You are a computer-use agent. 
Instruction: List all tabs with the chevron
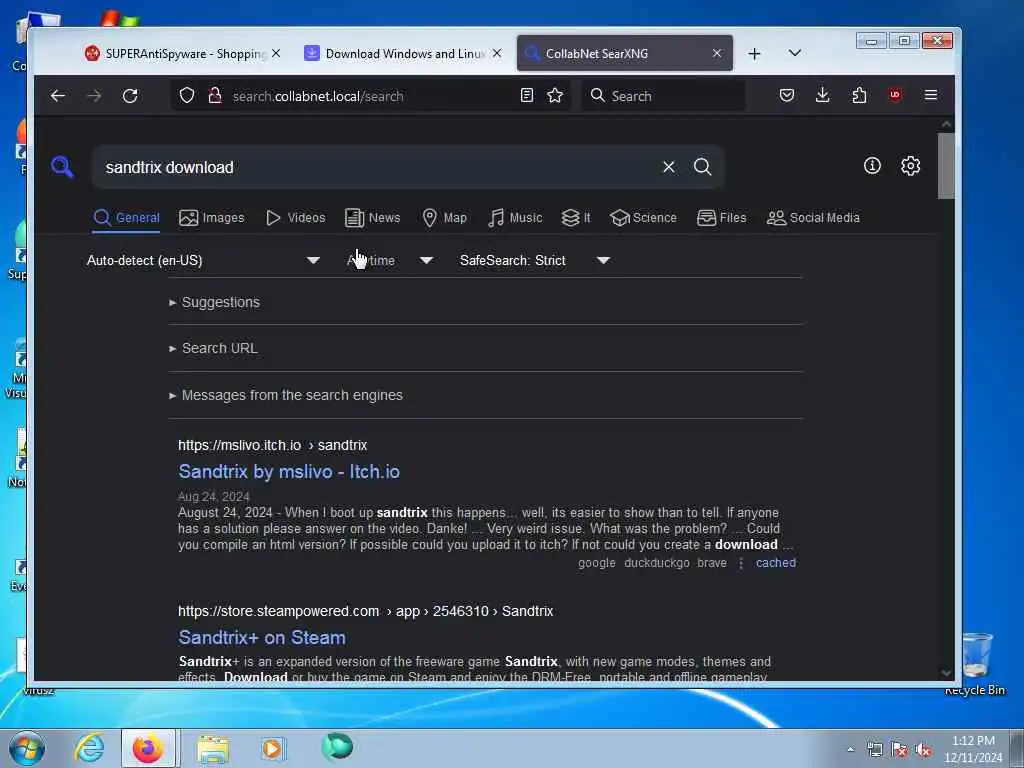click(795, 53)
